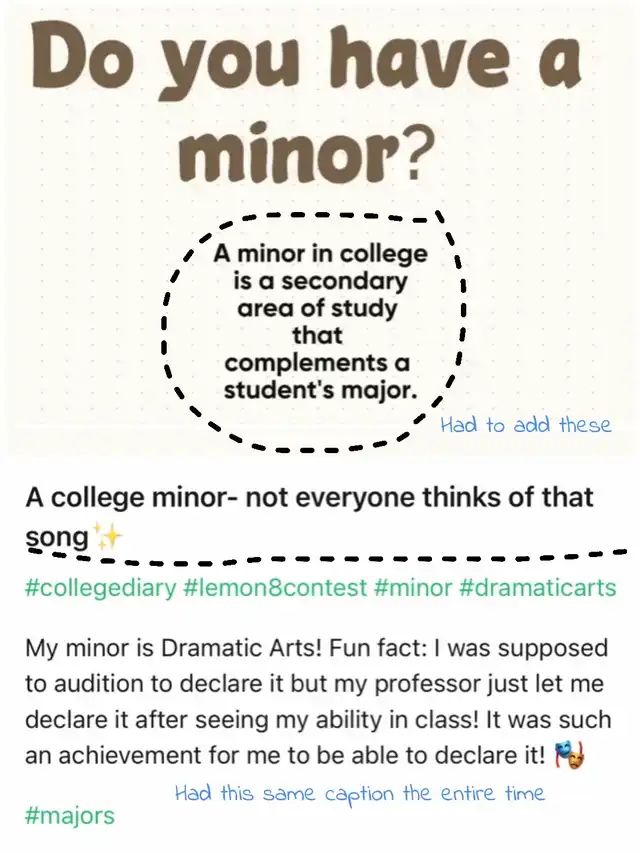Click the blue 'Had to add these' note
Image resolution: width=640 pixels, height=853 pixels.
526,424
